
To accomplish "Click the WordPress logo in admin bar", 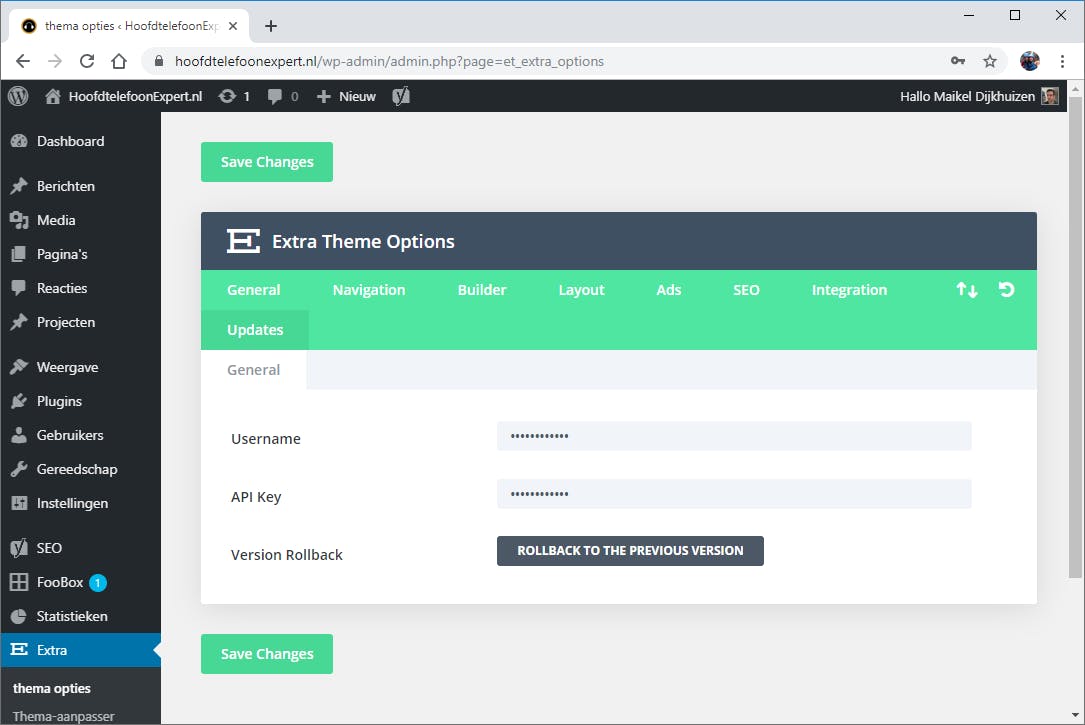I will pos(18,96).
